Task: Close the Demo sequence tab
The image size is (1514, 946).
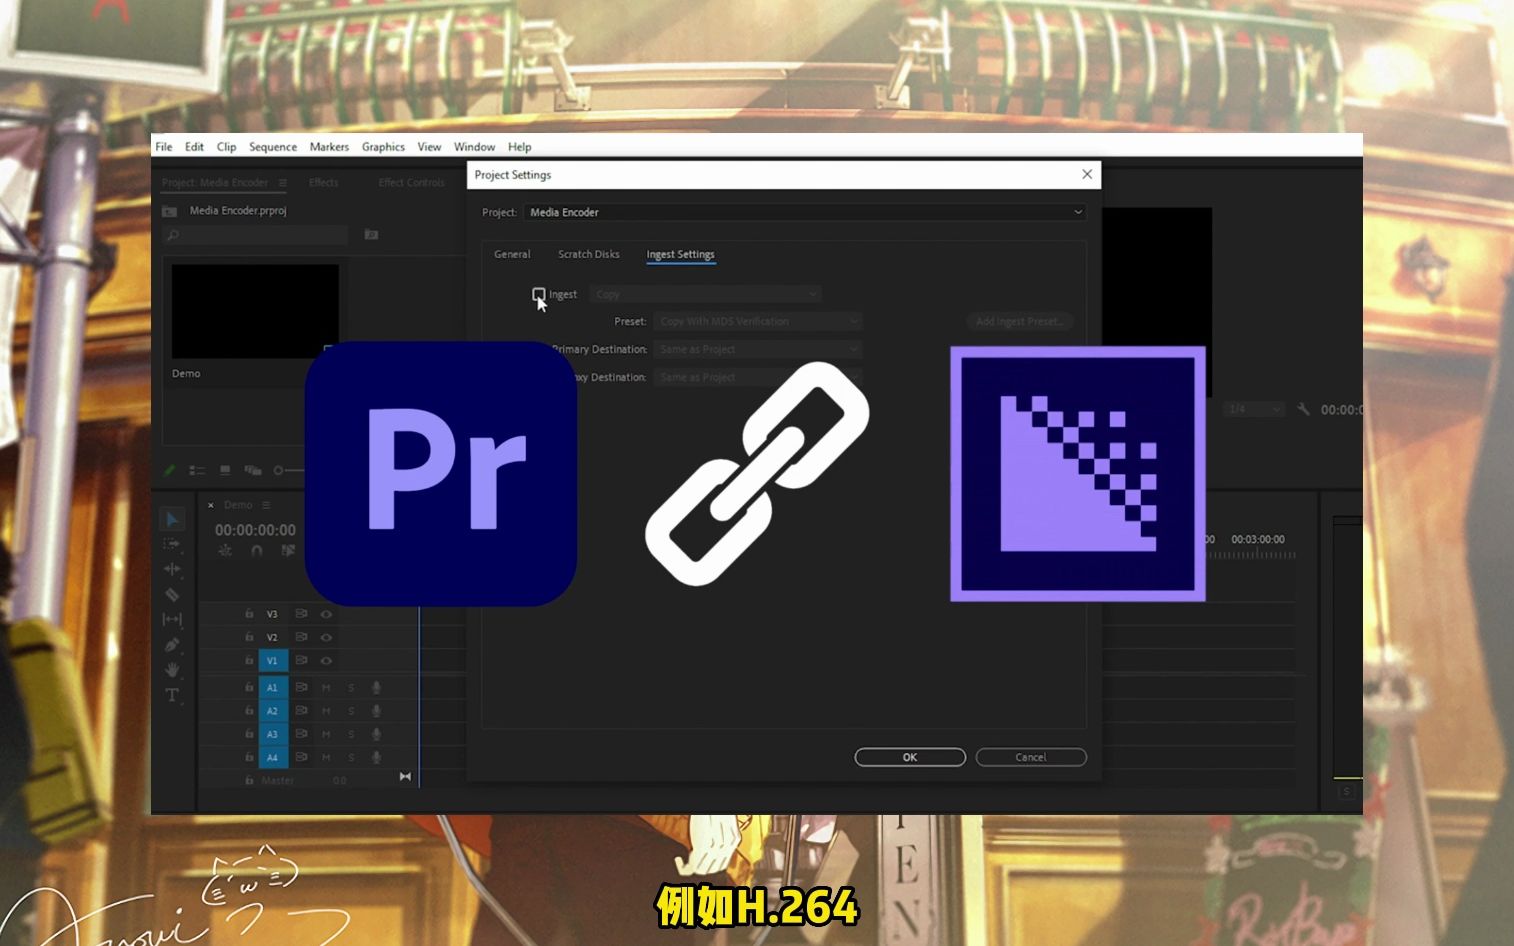Action: click(x=211, y=505)
